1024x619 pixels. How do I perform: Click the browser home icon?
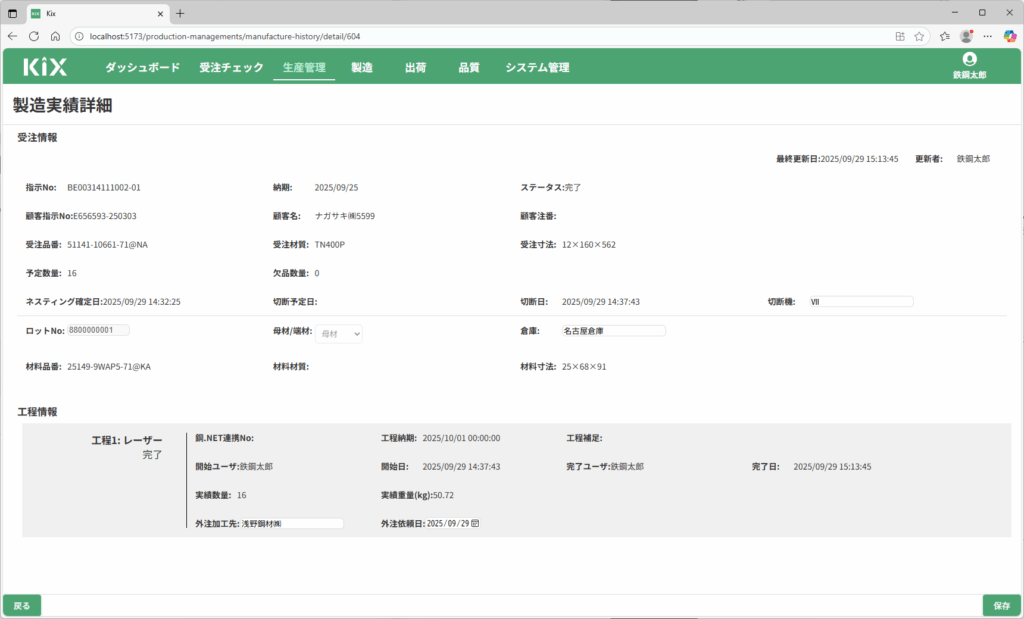55,36
